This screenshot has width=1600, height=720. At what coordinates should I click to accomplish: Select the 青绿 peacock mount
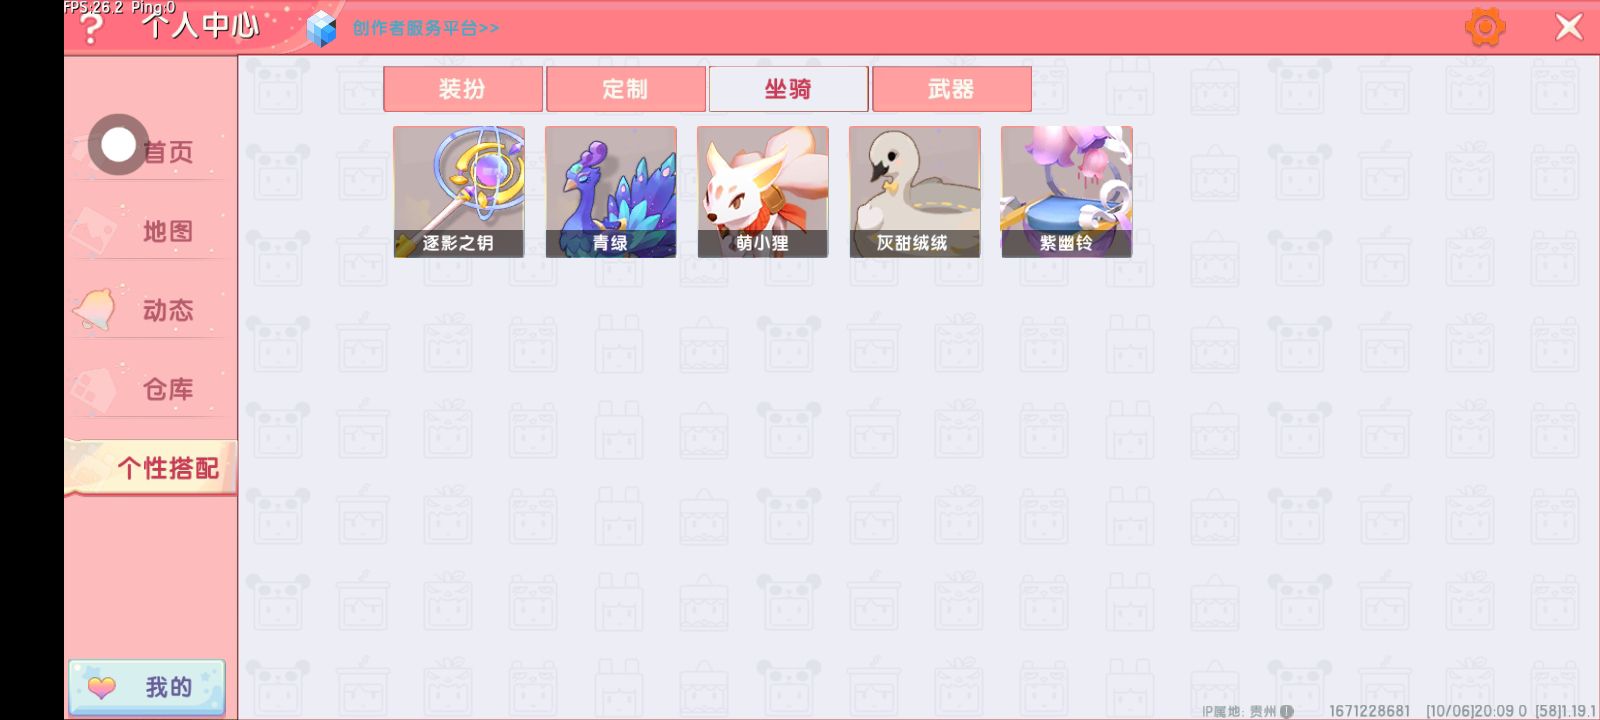[x=611, y=192]
